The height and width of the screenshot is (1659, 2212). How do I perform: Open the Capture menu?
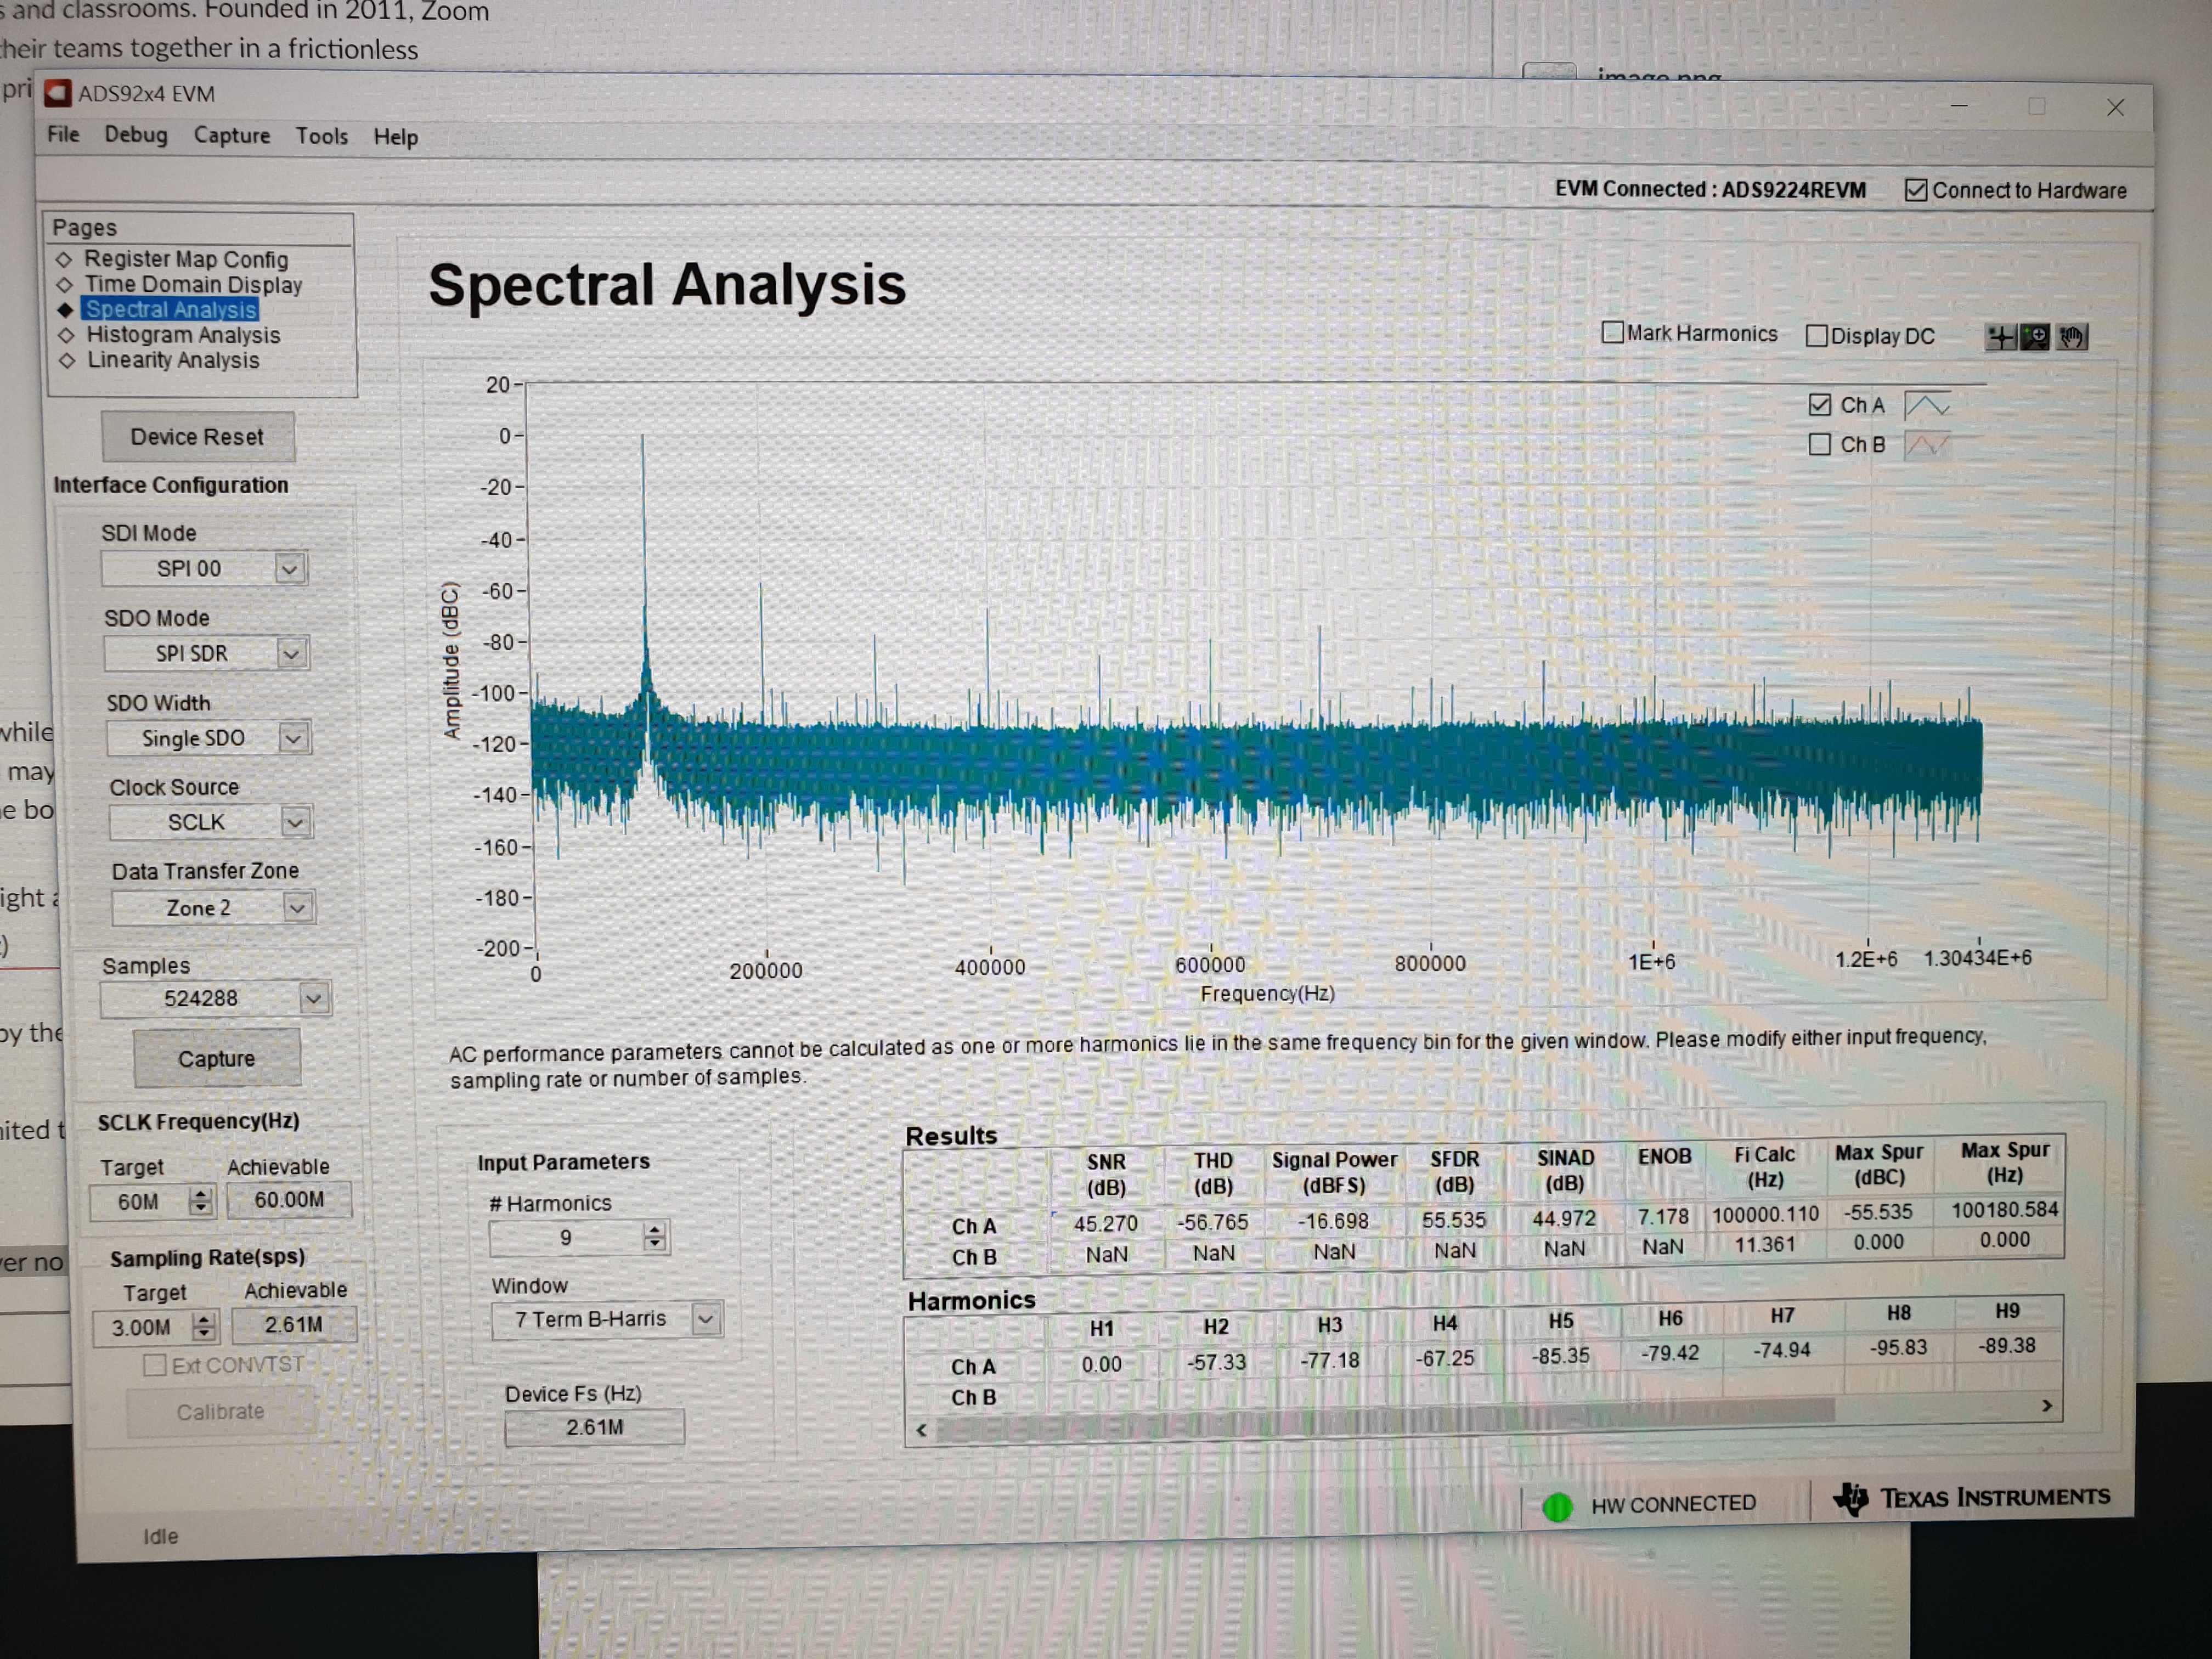click(x=232, y=136)
